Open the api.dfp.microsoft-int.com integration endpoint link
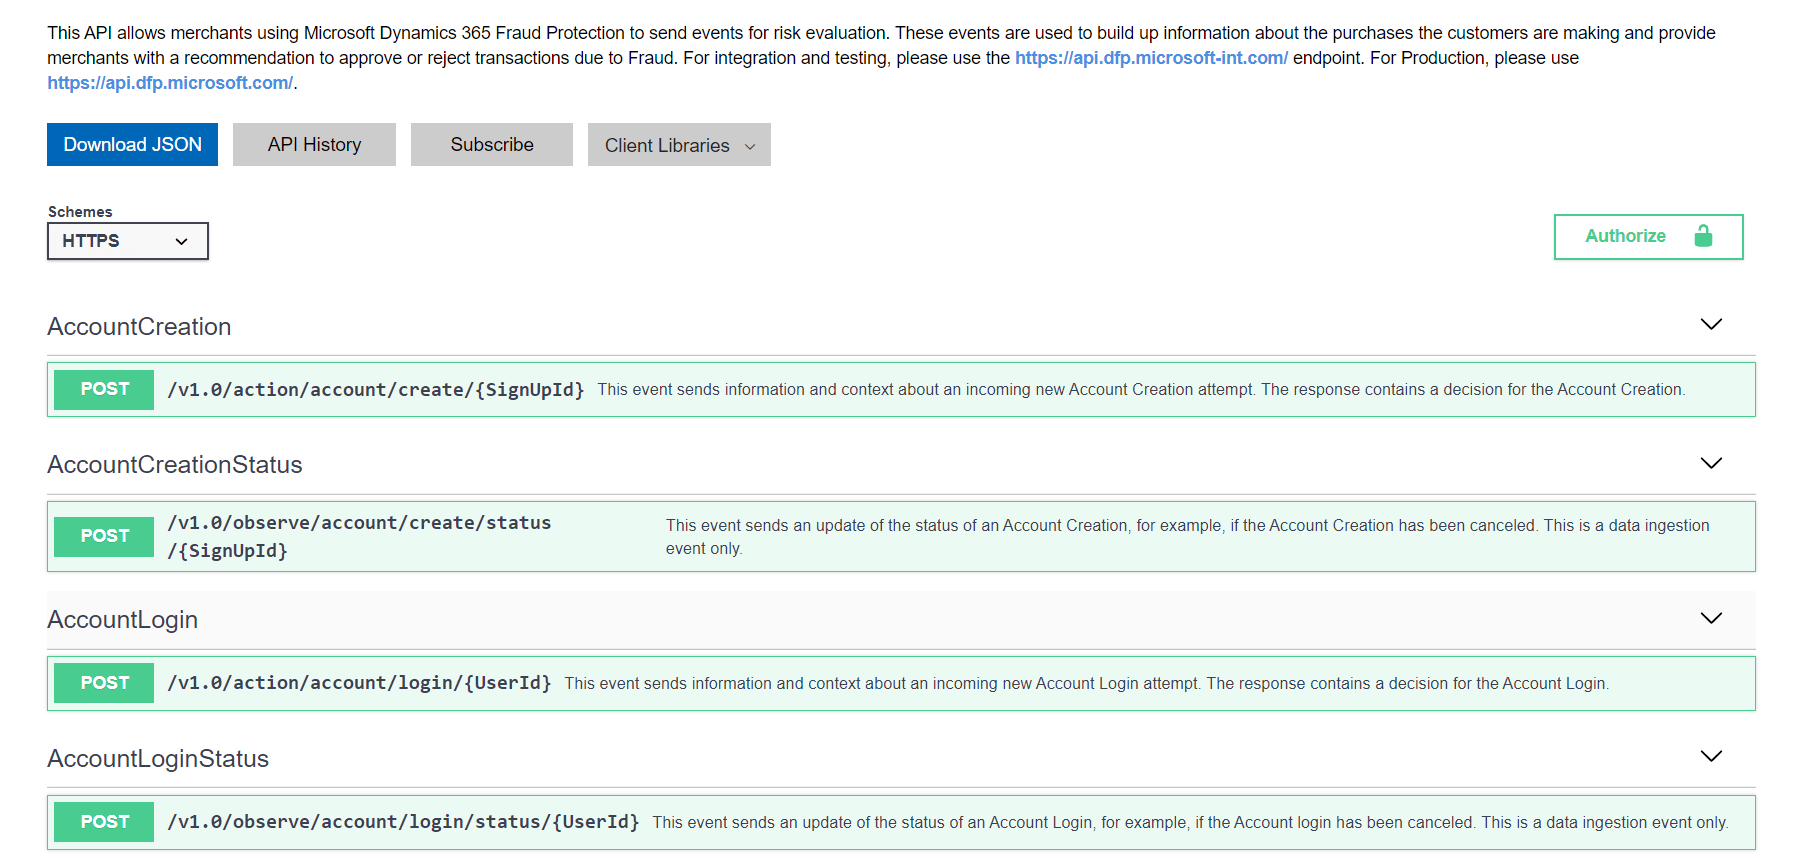The image size is (1803, 858). click(x=1150, y=58)
